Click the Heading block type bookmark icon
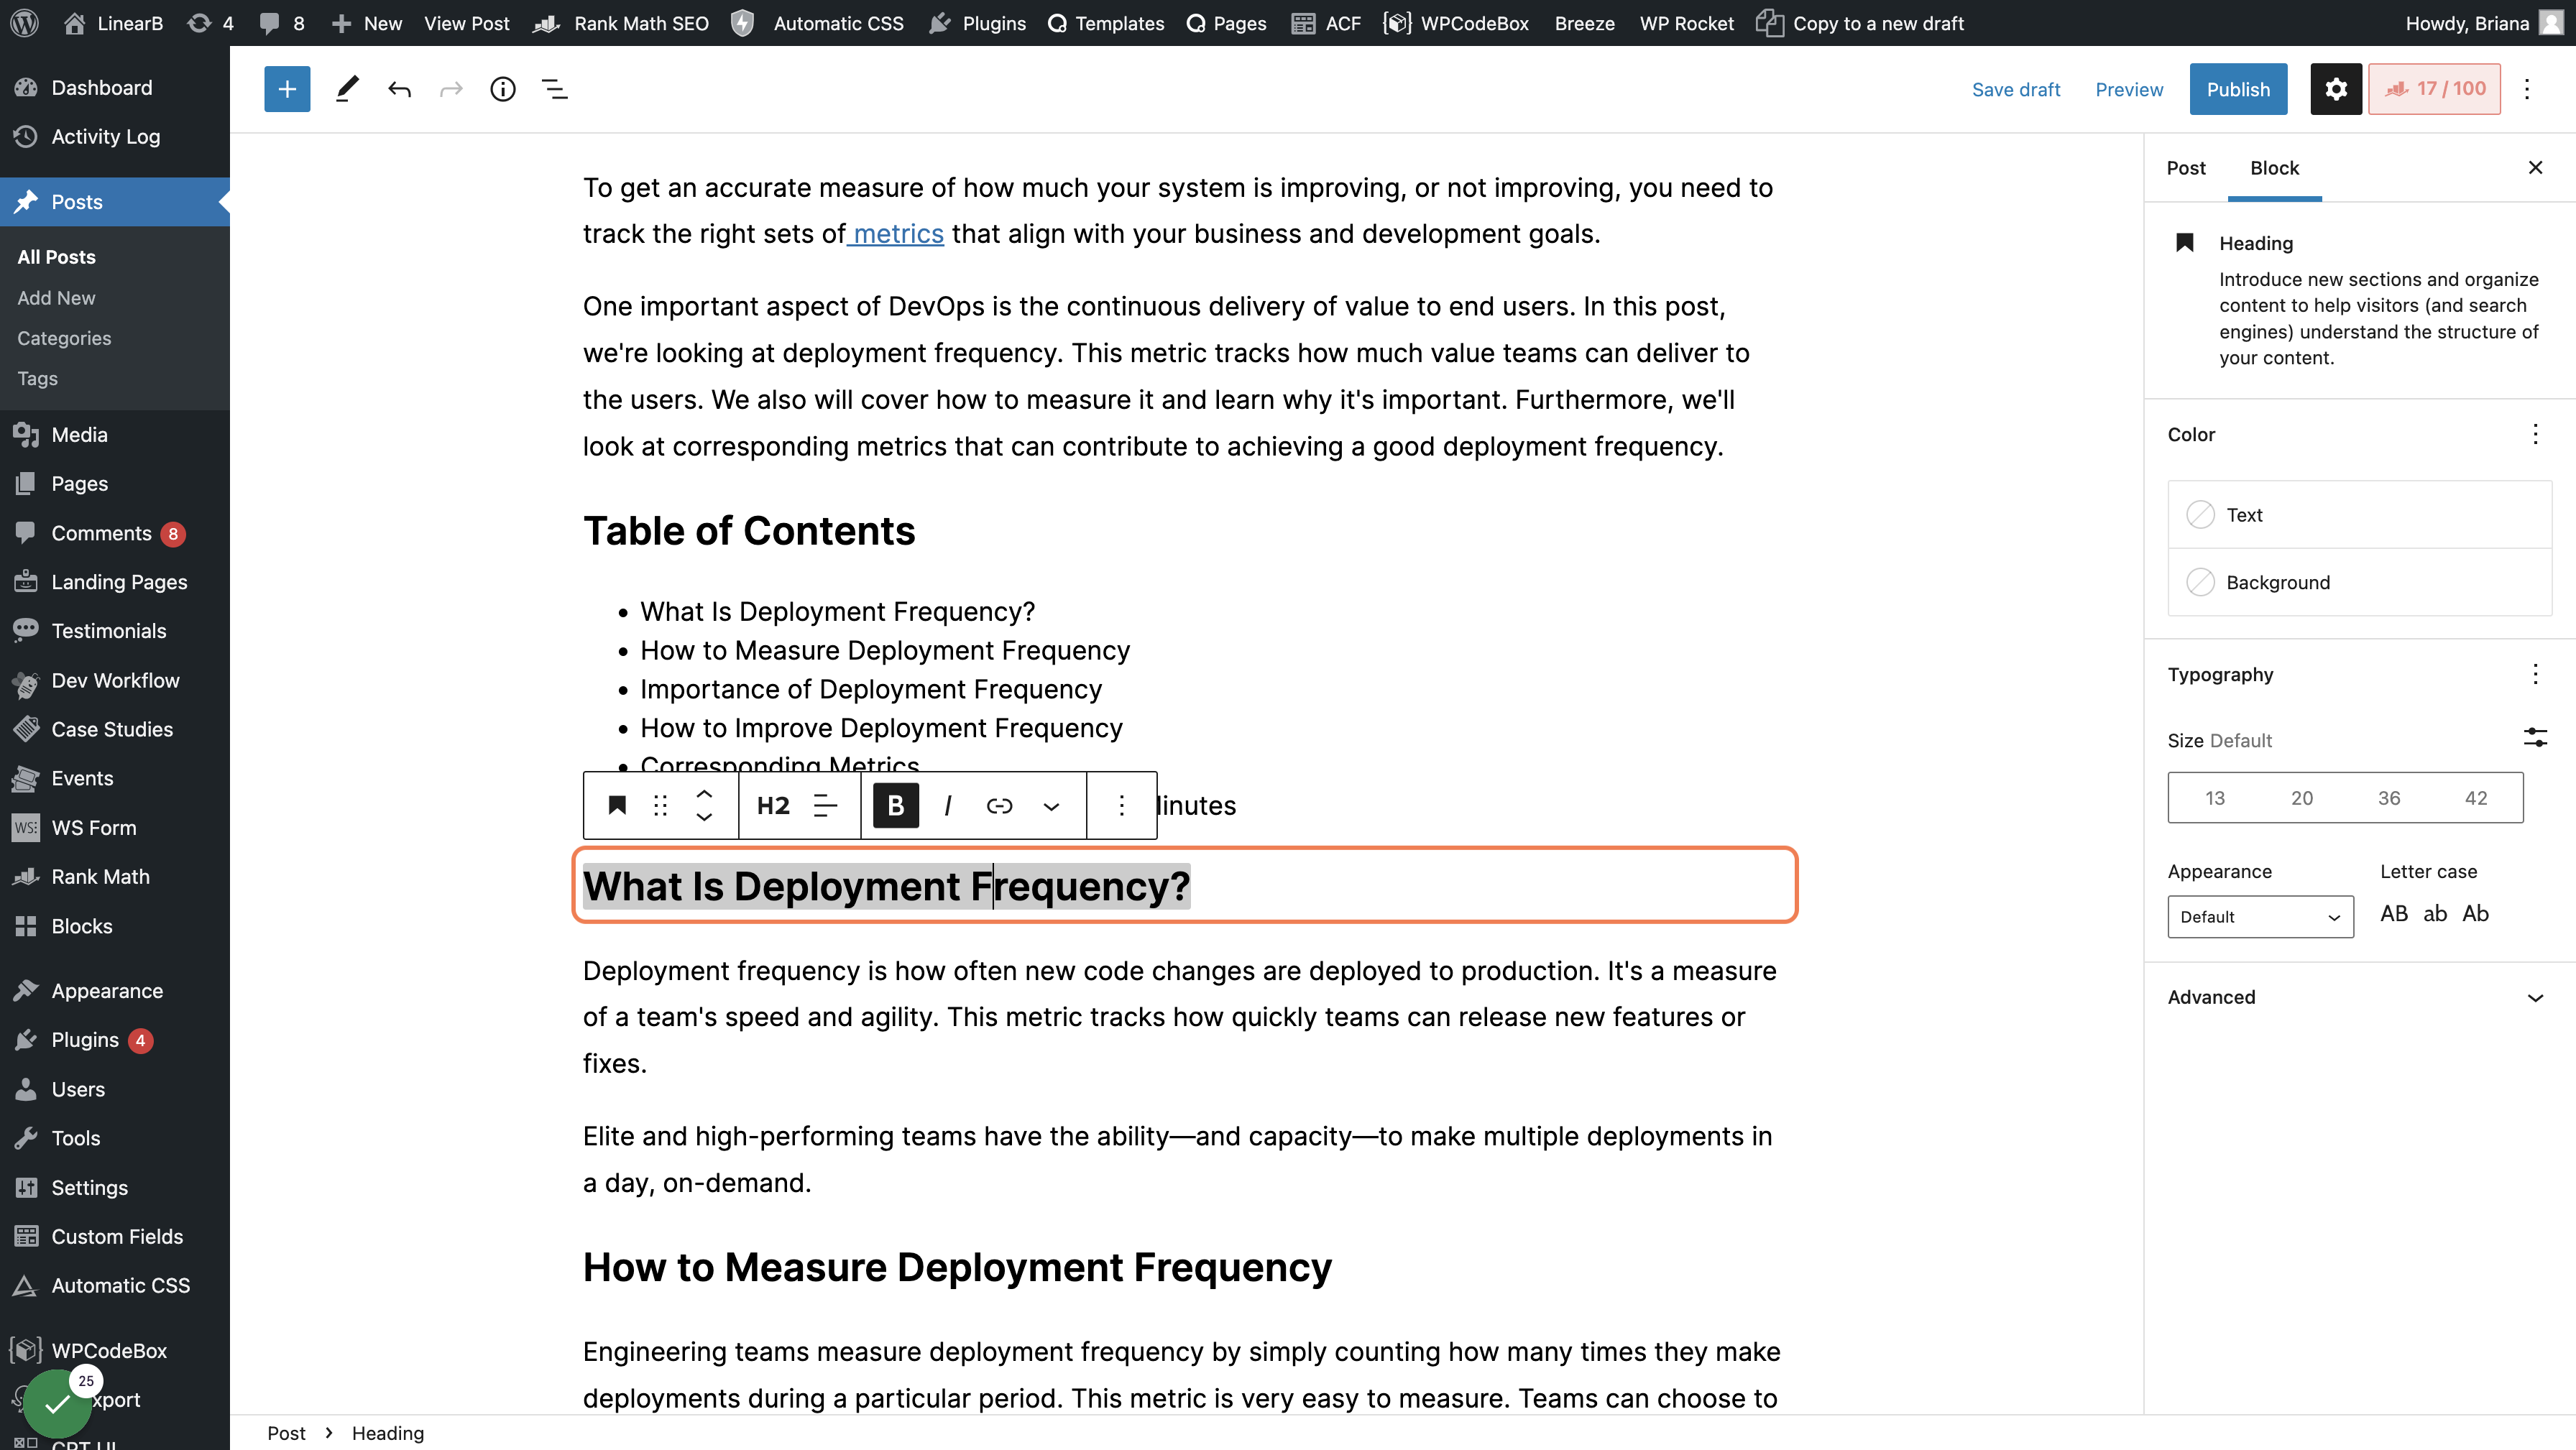This screenshot has height=1450, width=2576. [617, 805]
